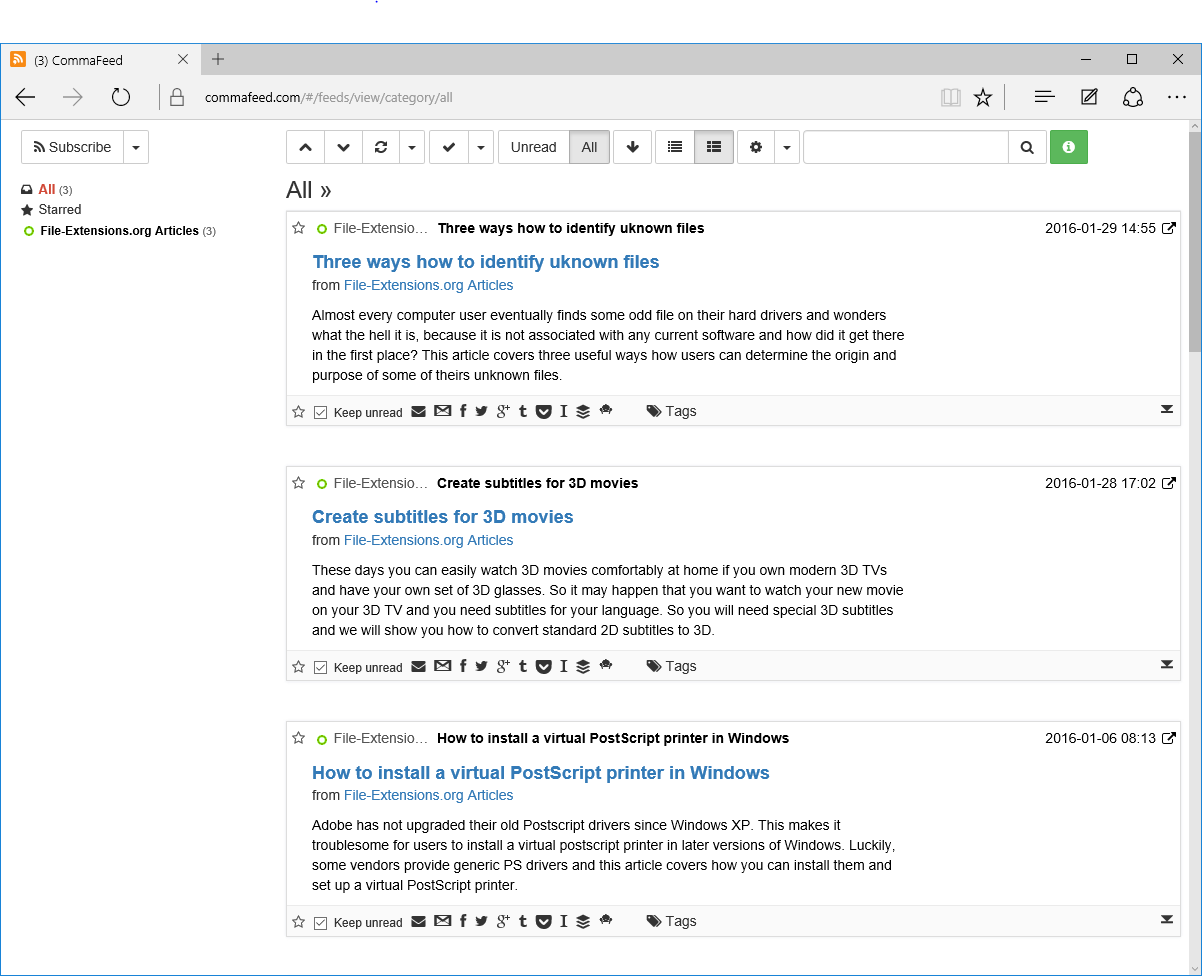Expand refresh options dropdown caret
The width and height of the screenshot is (1202, 976).
click(x=412, y=147)
